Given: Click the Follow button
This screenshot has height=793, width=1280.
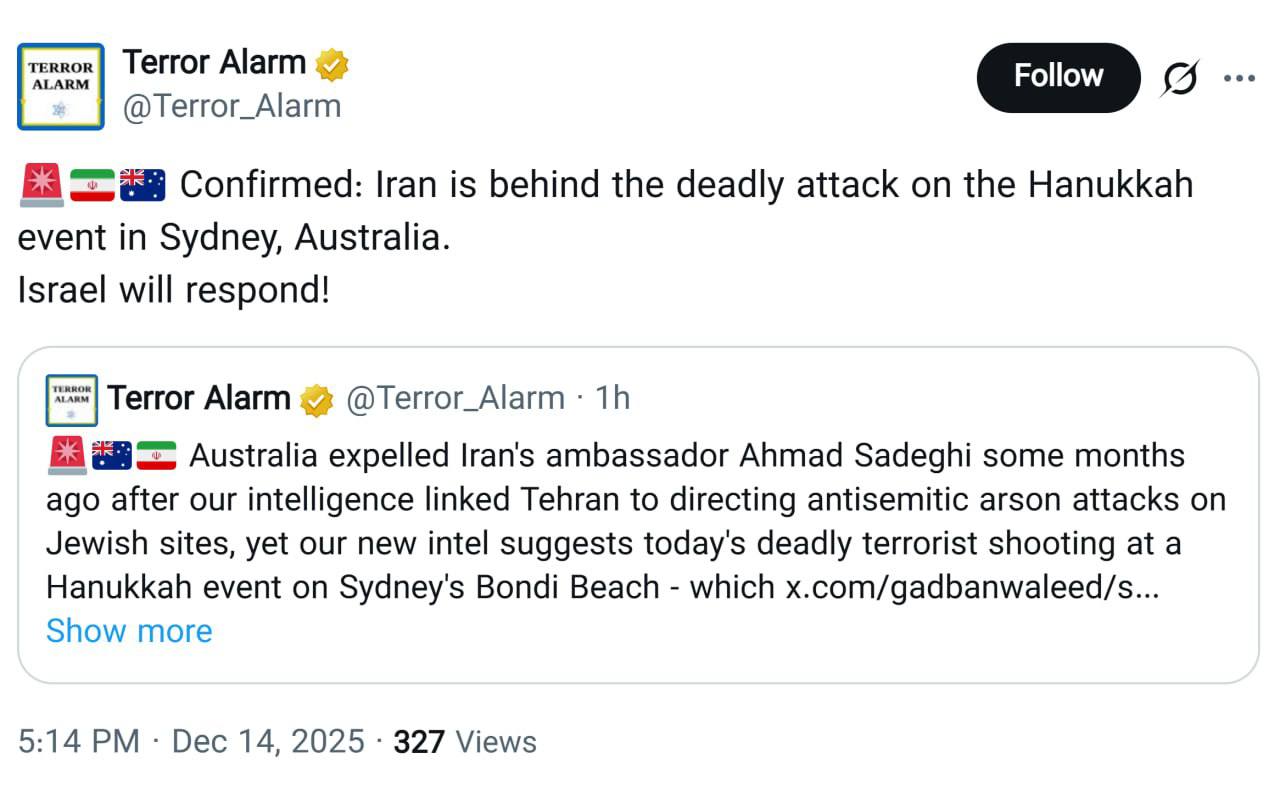Looking at the screenshot, I should (x=1058, y=75).
